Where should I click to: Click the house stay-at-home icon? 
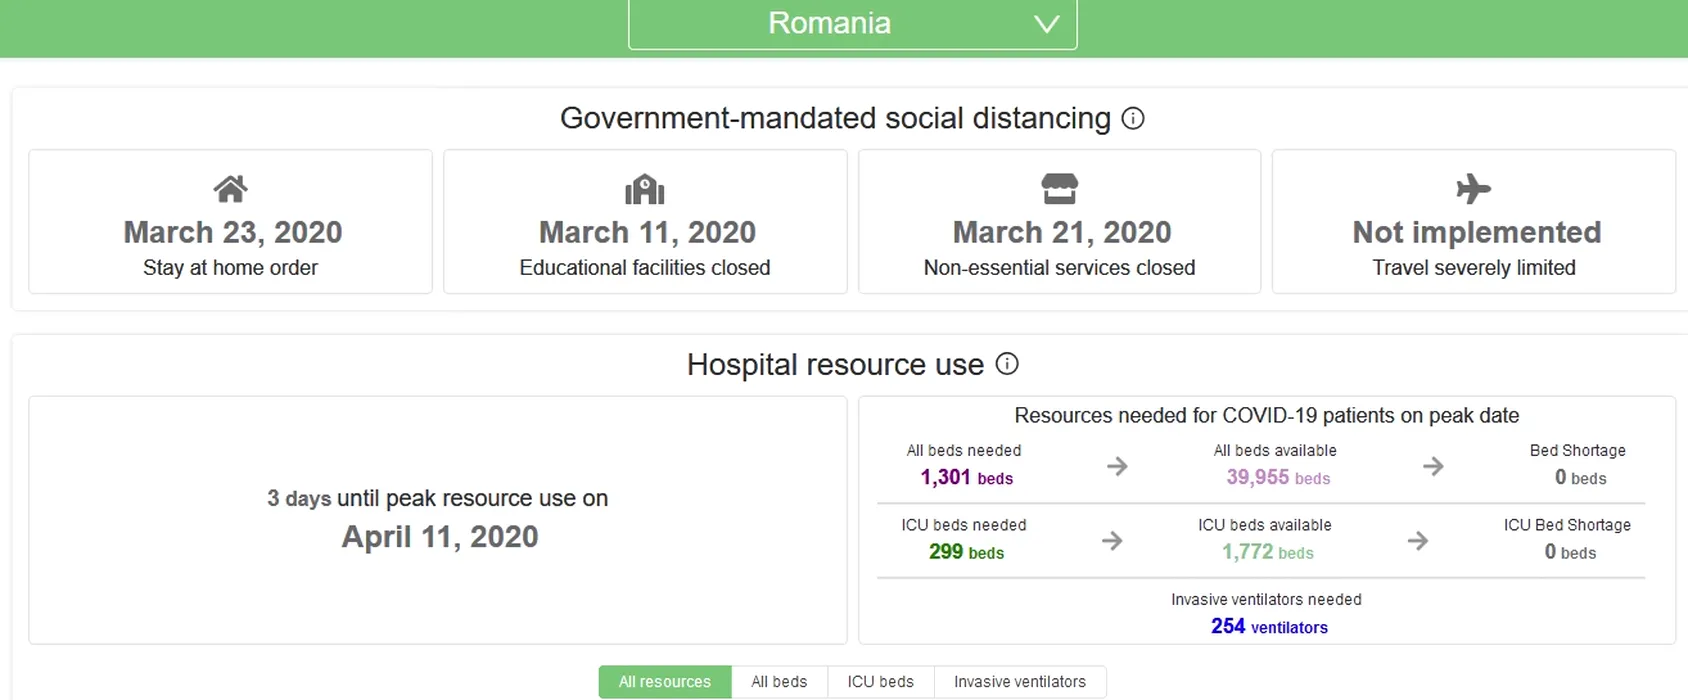(x=230, y=188)
